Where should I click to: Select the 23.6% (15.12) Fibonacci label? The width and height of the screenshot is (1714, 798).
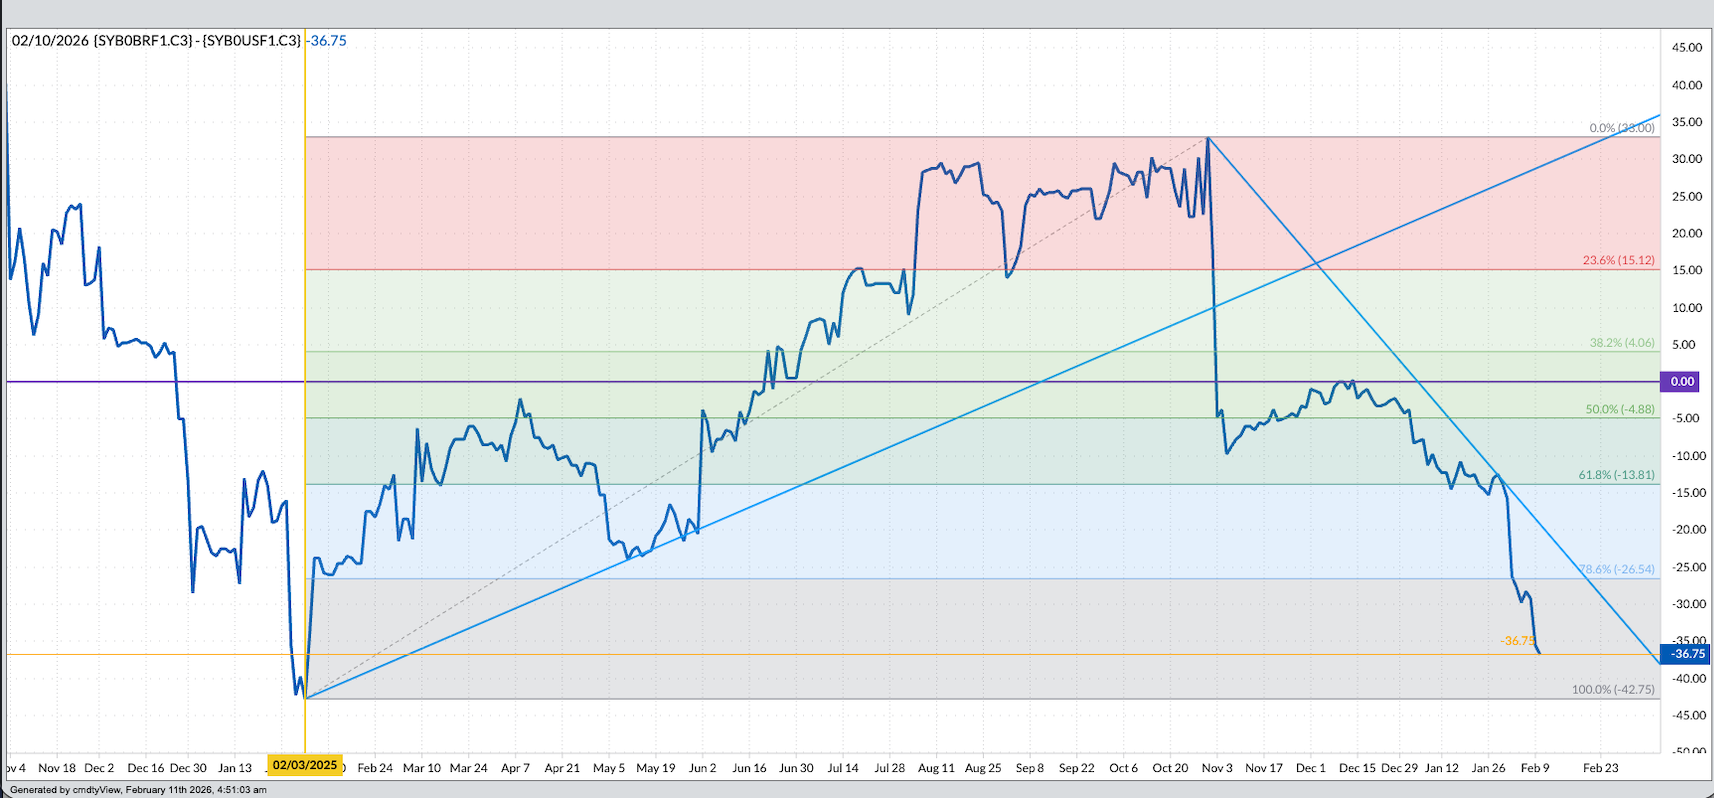pyautogui.click(x=1618, y=260)
